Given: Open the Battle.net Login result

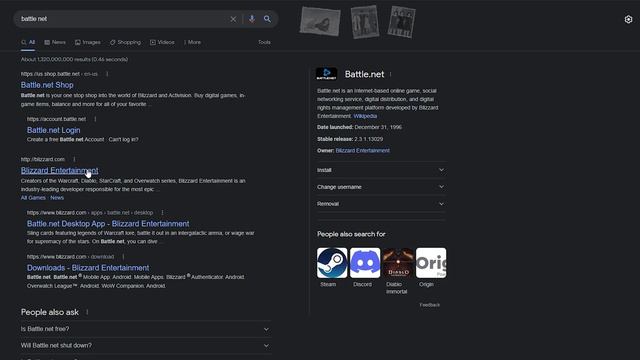Looking at the screenshot, I should pyautogui.click(x=53, y=130).
